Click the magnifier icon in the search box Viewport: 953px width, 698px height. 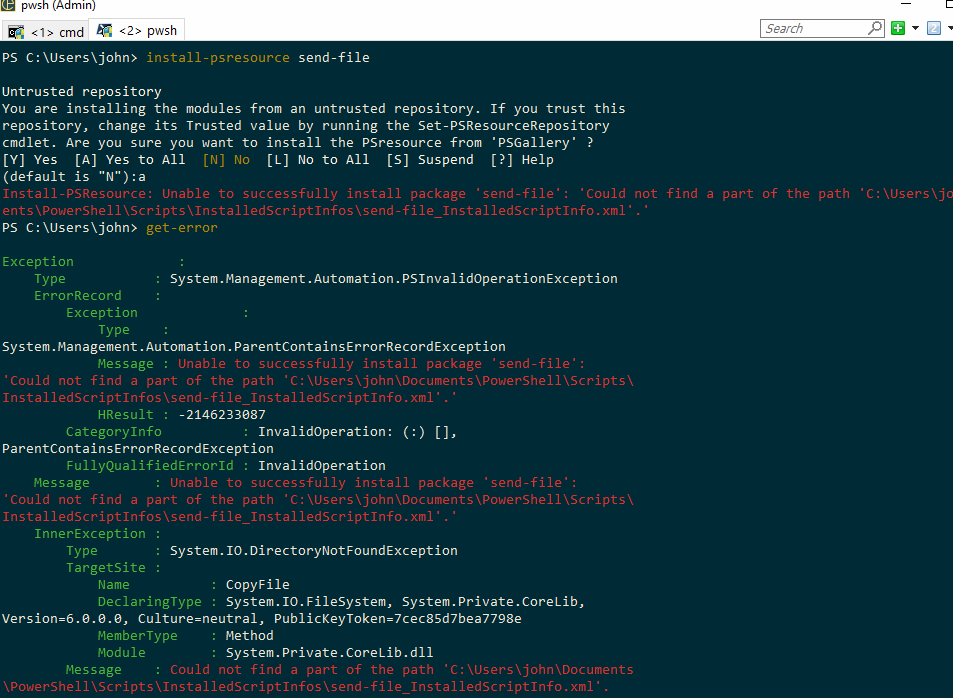[x=876, y=28]
